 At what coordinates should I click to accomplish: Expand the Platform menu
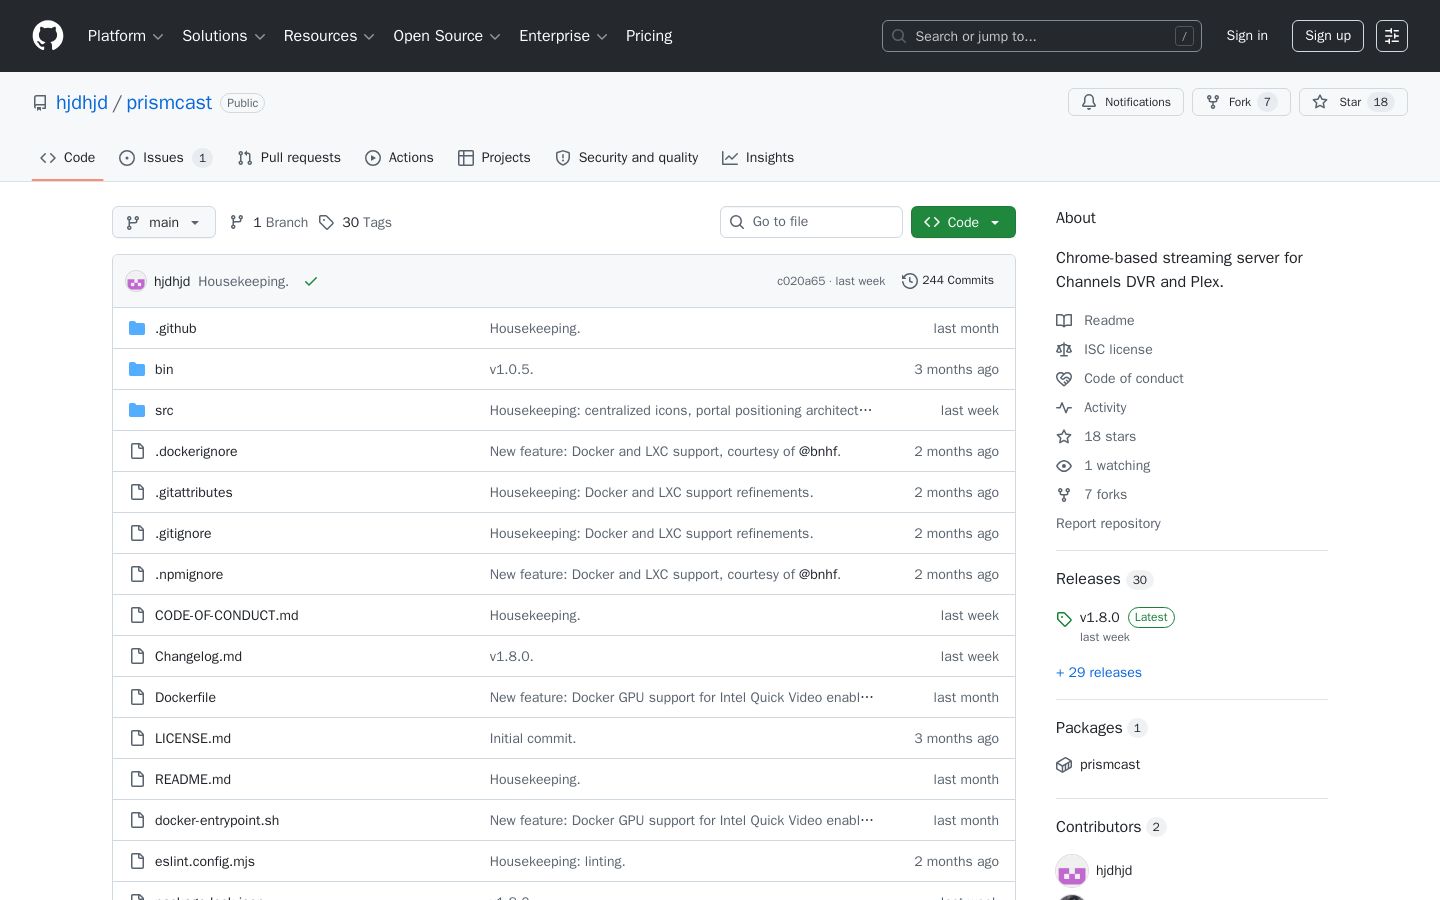point(125,36)
